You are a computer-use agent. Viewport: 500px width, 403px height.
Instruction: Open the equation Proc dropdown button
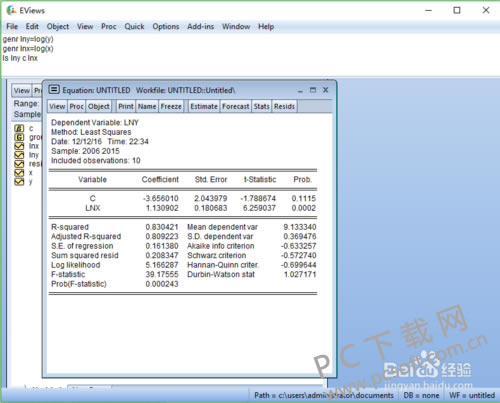click(77, 106)
